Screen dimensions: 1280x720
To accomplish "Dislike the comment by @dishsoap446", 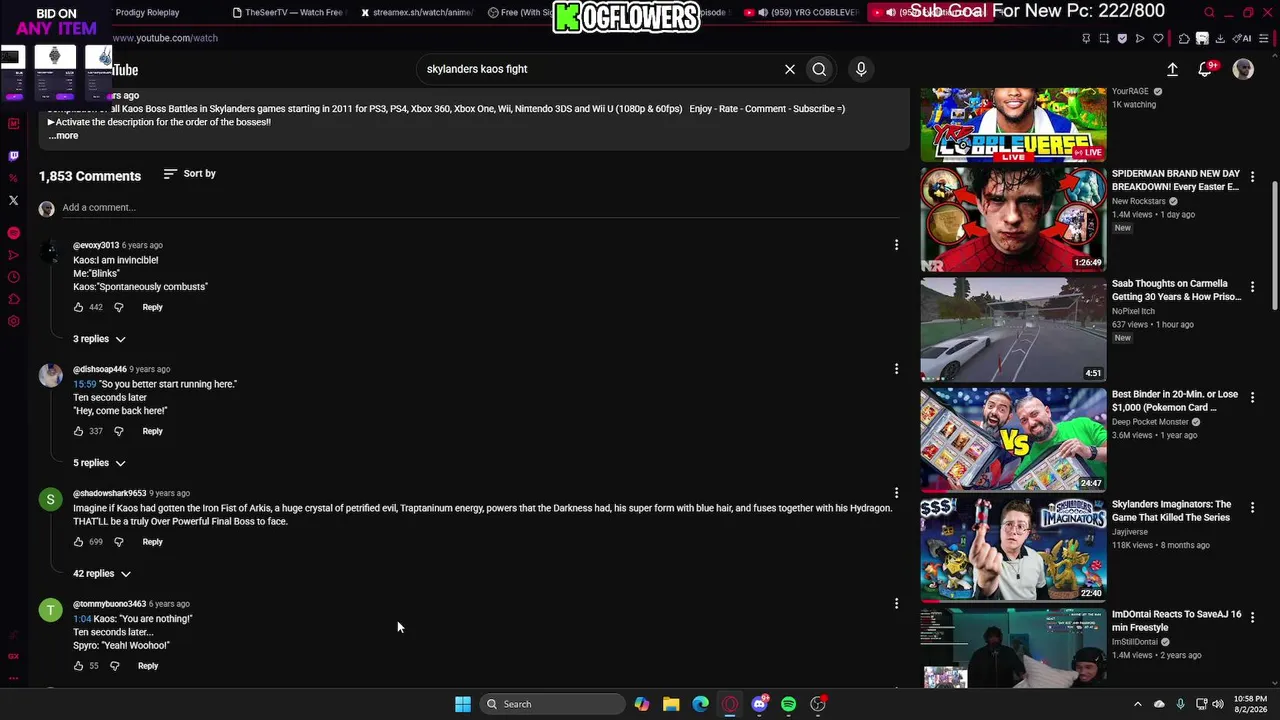I will pyautogui.click(x=118, y=431).
